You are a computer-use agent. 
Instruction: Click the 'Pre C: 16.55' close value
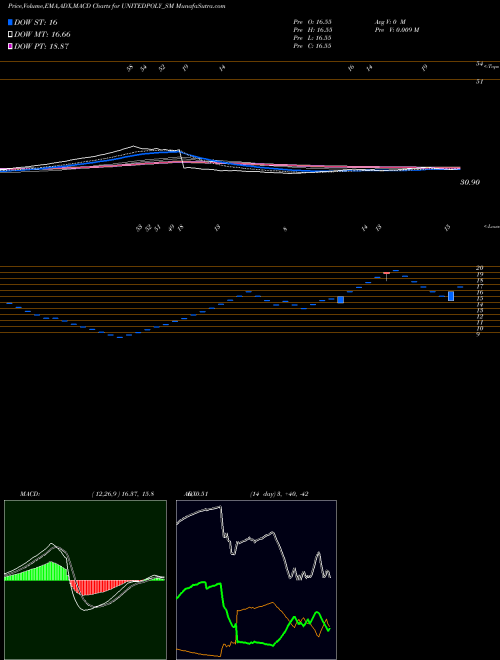312,46
